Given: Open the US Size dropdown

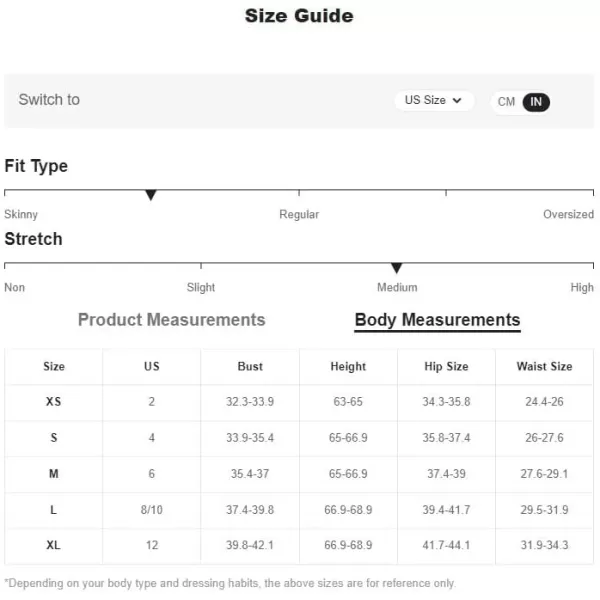Looking at the screenshot, I should pos(434,101).
